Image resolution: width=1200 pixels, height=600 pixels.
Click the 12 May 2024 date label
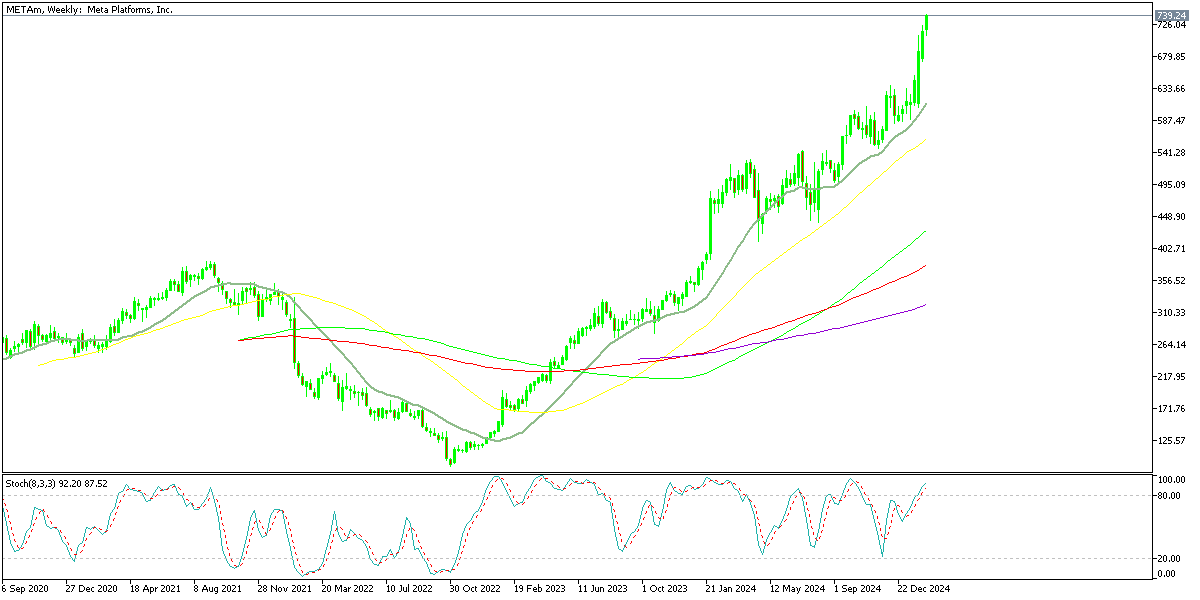[796, 589]
